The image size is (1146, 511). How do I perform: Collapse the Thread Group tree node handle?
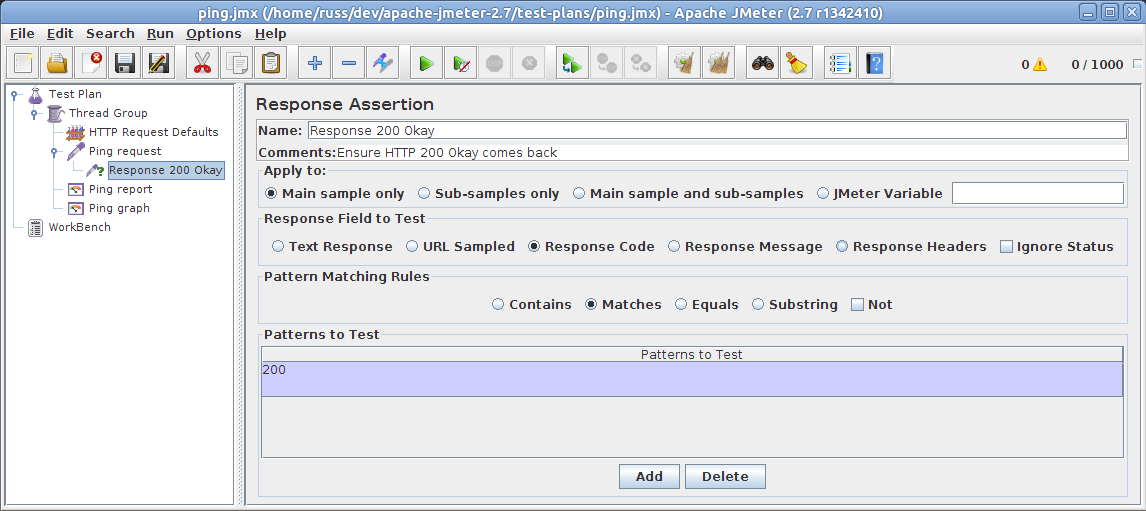pyautogui.click(x=34, y=113)
